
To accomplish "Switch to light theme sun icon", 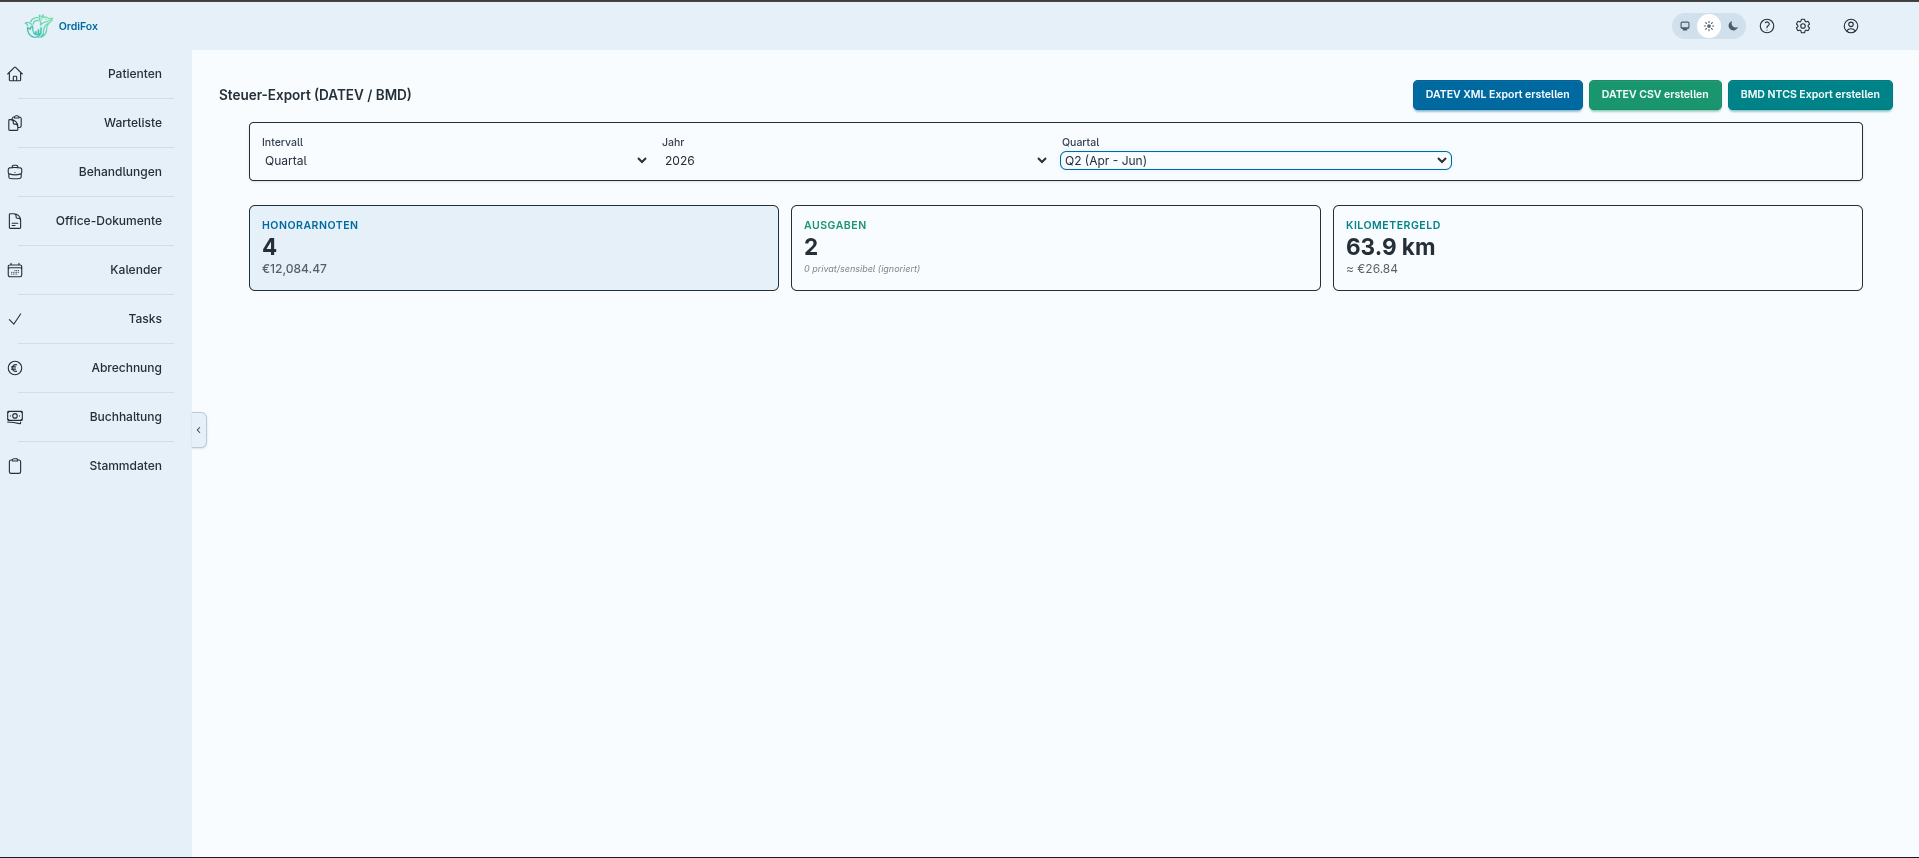I will pos(1709,26).
